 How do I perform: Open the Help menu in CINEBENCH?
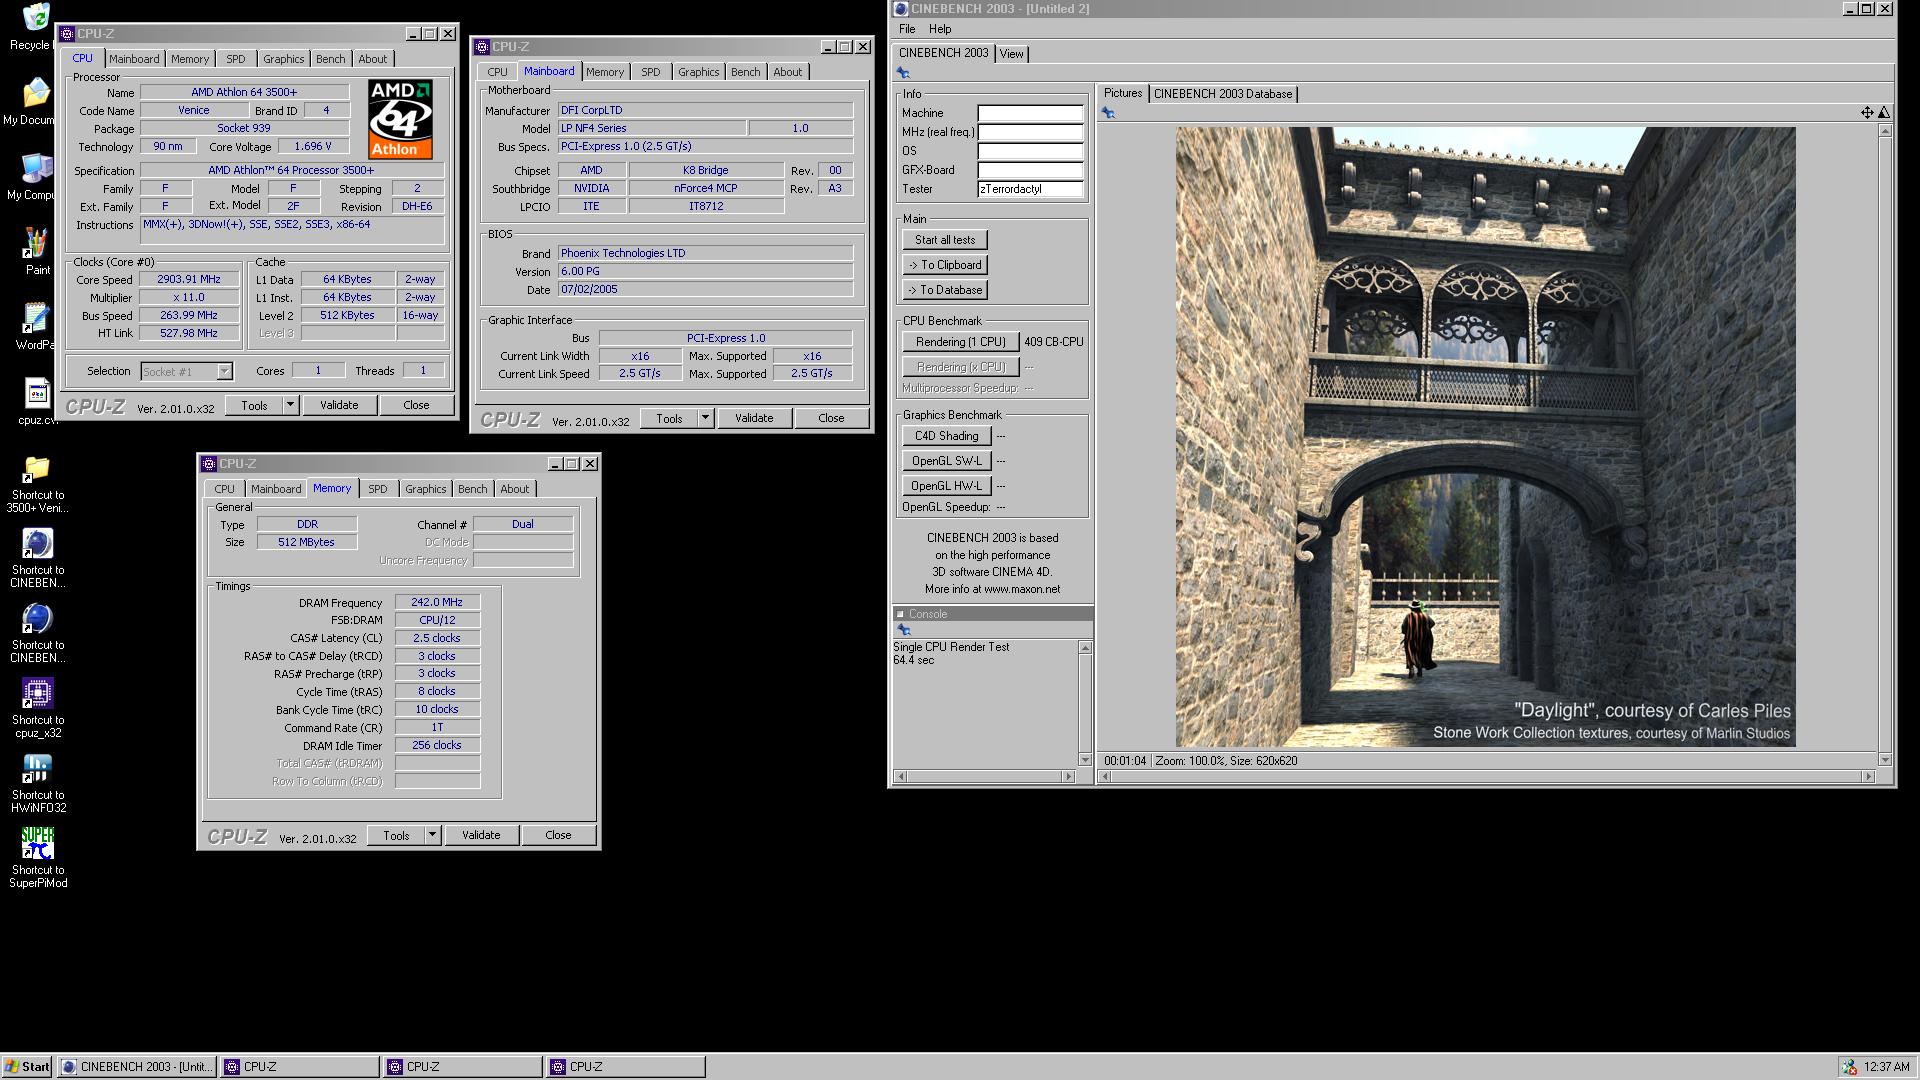point(940,29)
